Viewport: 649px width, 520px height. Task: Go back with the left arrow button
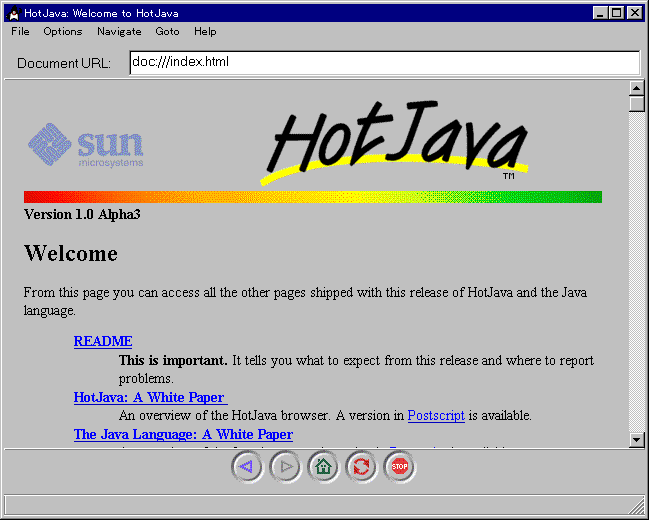(x=247, y=467)
